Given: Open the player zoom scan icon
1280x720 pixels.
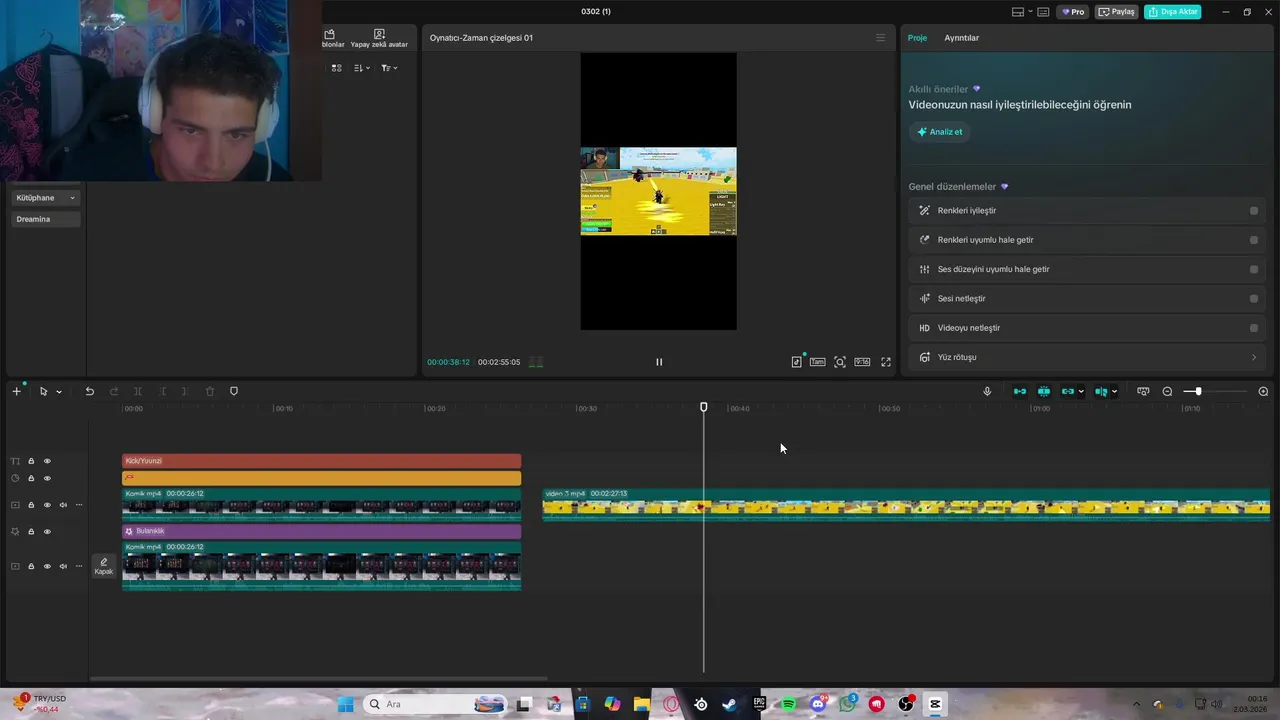Looking at the screenshot, I should (840, 362).
